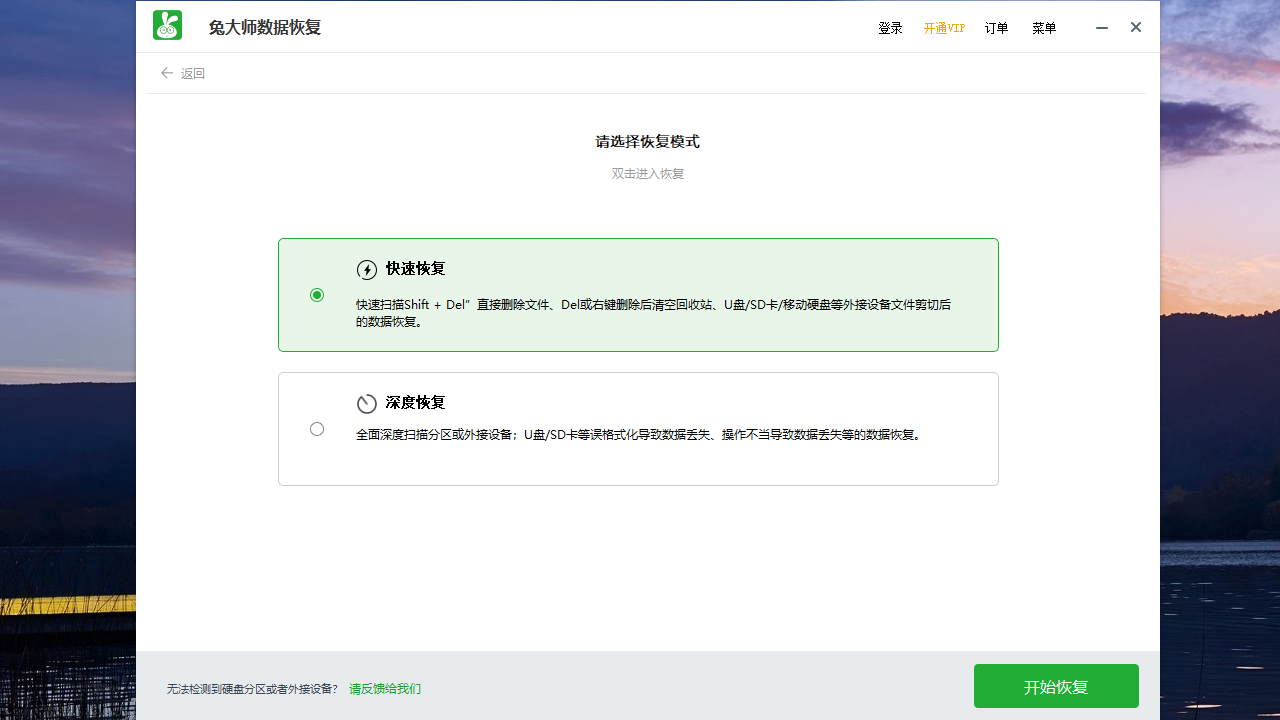Screen dimensions: 1280x720
Task: Click the back arrow to return
Action: [167, 73]
